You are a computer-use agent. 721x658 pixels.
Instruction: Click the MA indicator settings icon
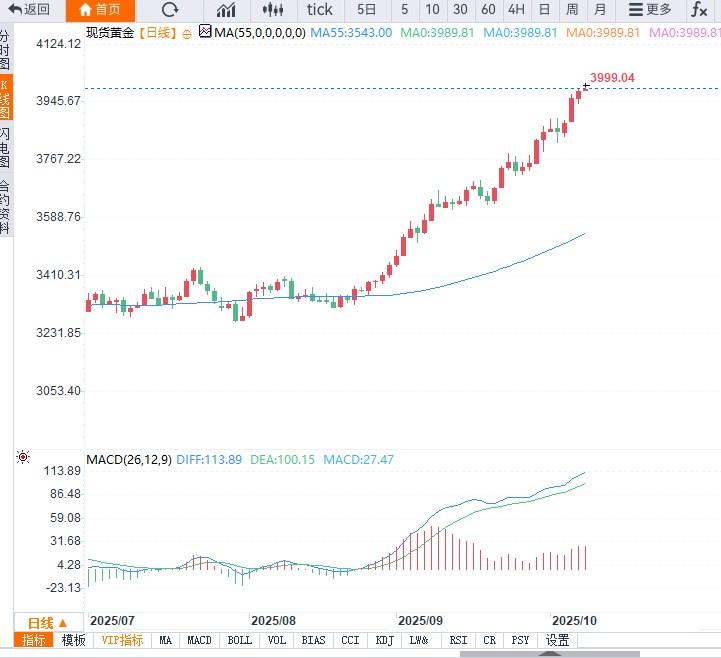(x=205, y=32)
